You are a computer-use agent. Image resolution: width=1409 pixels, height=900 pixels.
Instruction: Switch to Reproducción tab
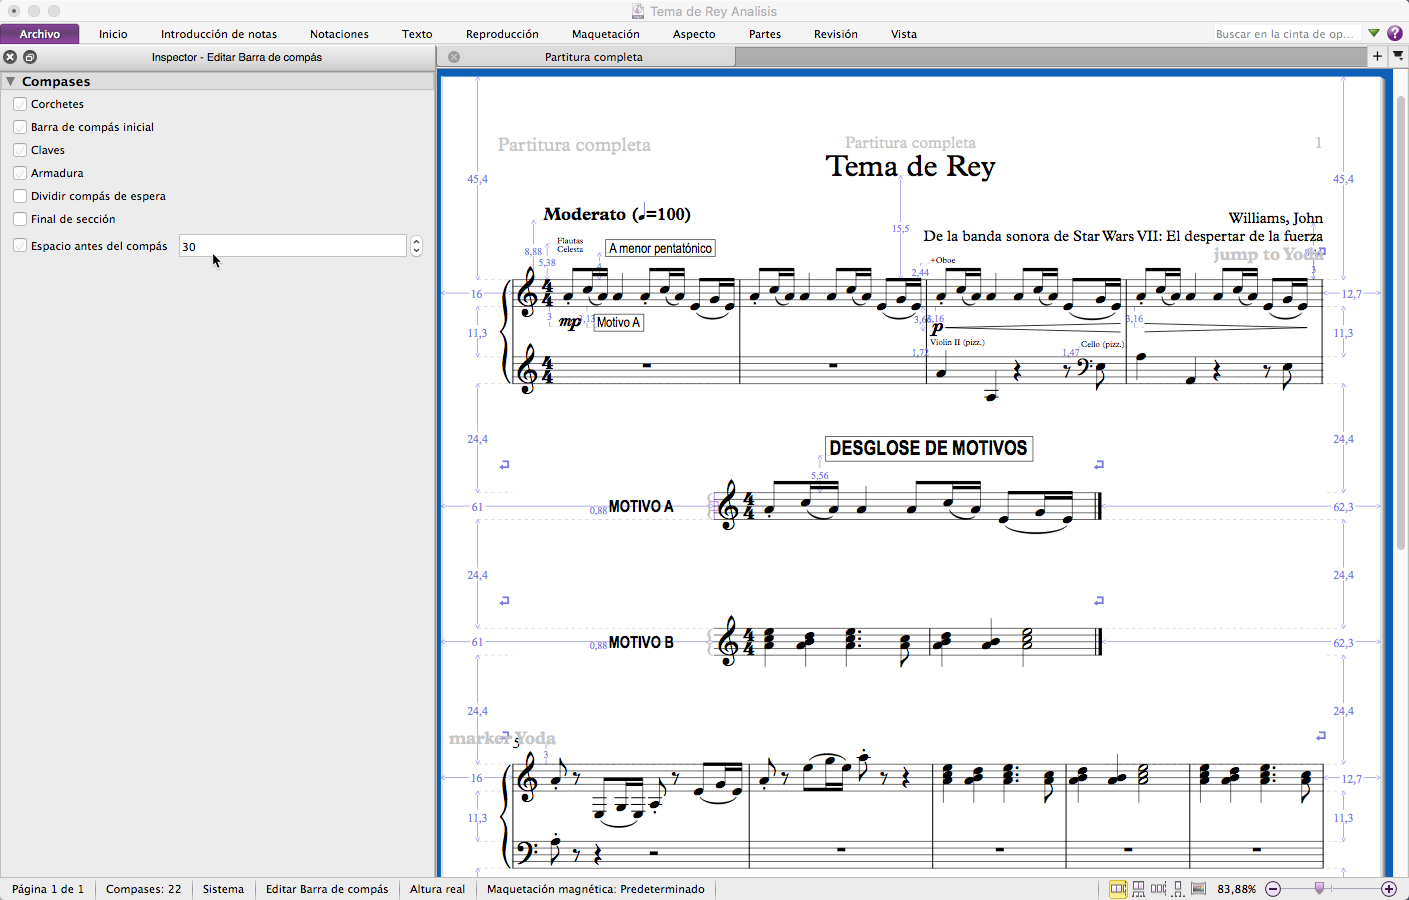pos(502,34)
